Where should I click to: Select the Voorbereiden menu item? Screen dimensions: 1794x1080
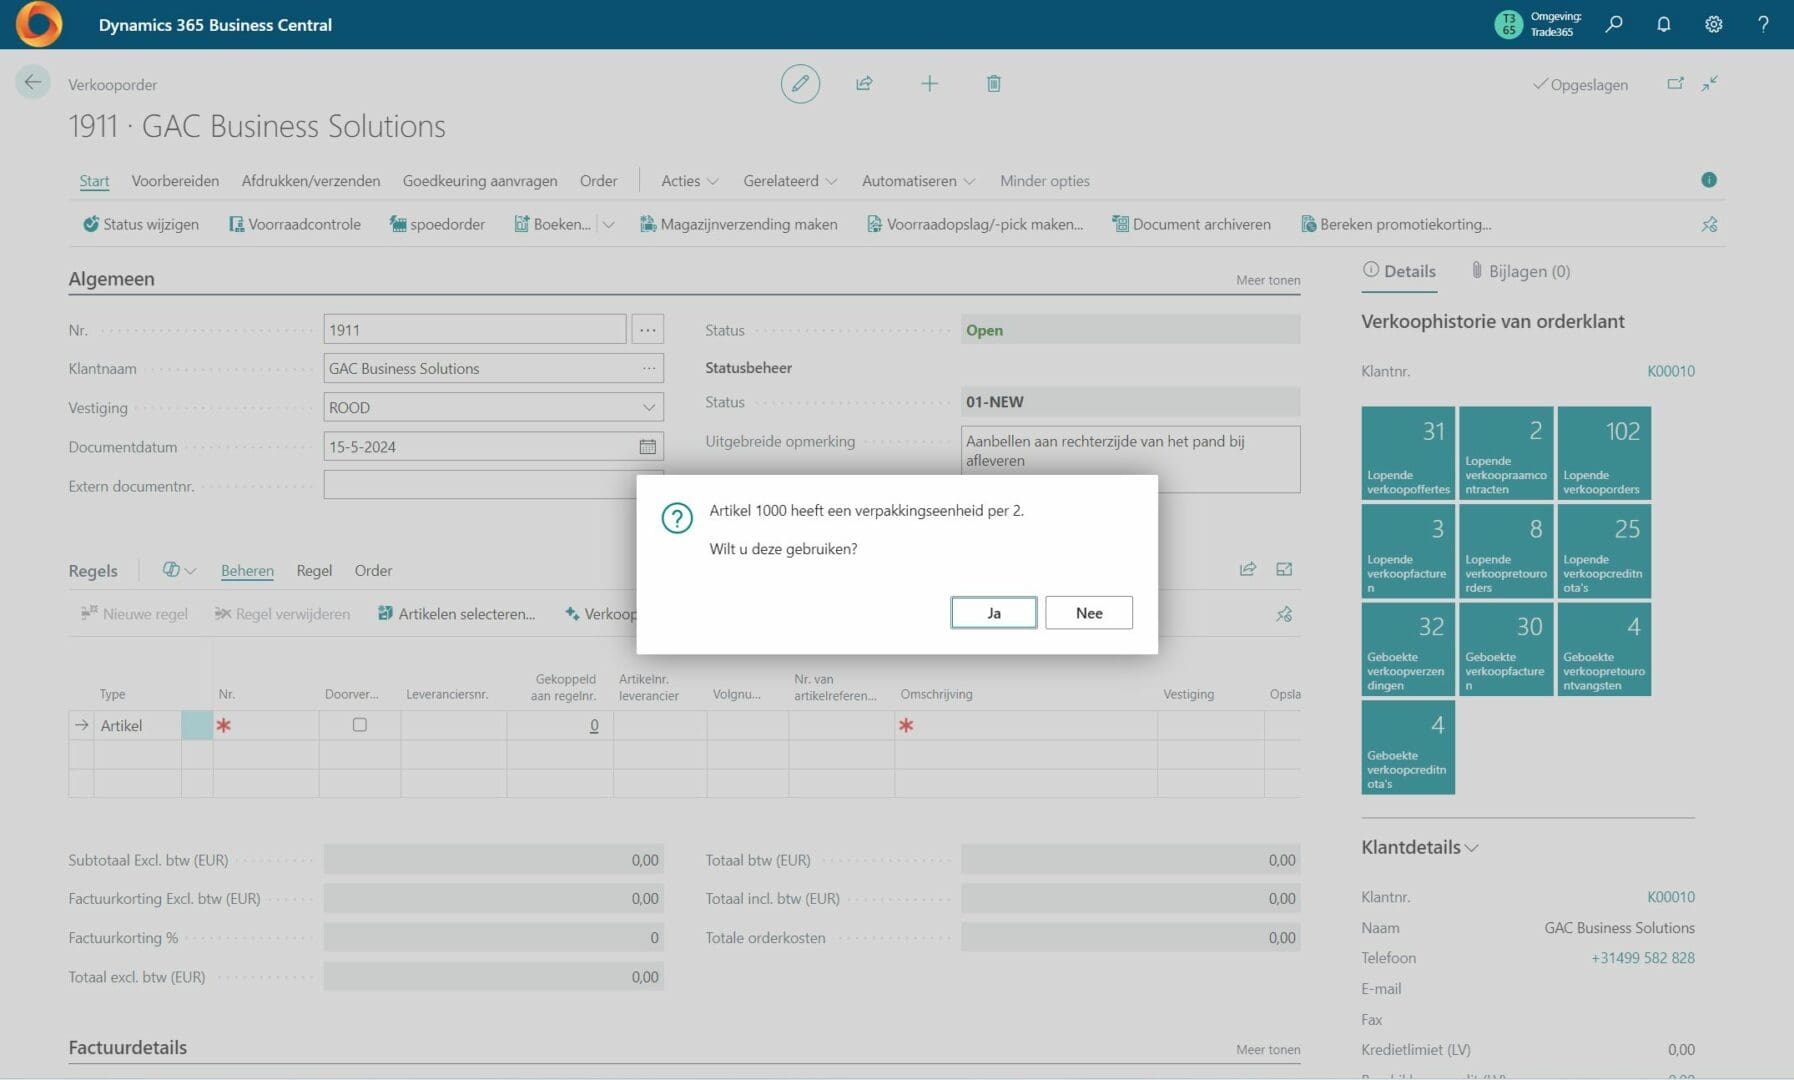pyautogui.click(x=175, y=181)
